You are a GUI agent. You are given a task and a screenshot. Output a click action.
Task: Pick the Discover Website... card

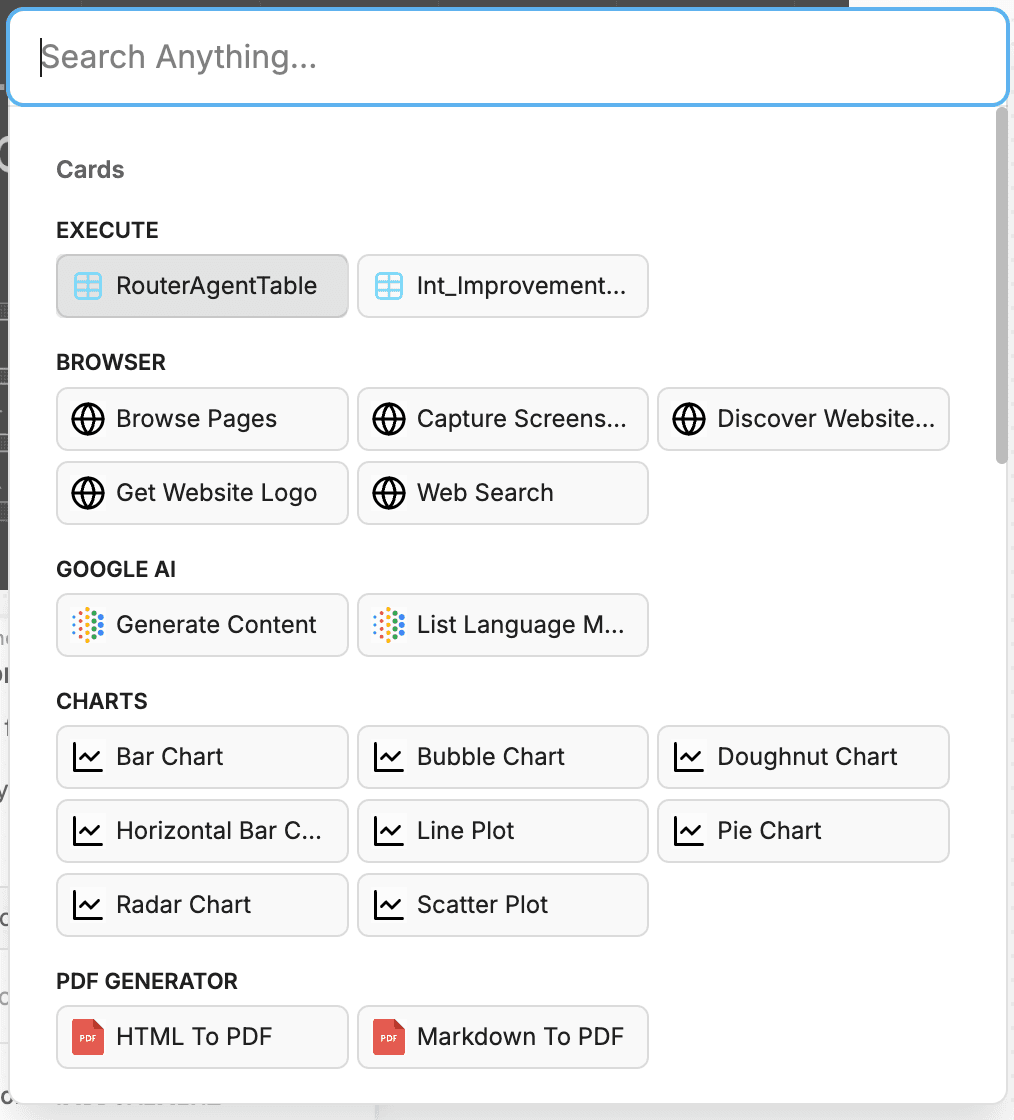click(803, 419)
